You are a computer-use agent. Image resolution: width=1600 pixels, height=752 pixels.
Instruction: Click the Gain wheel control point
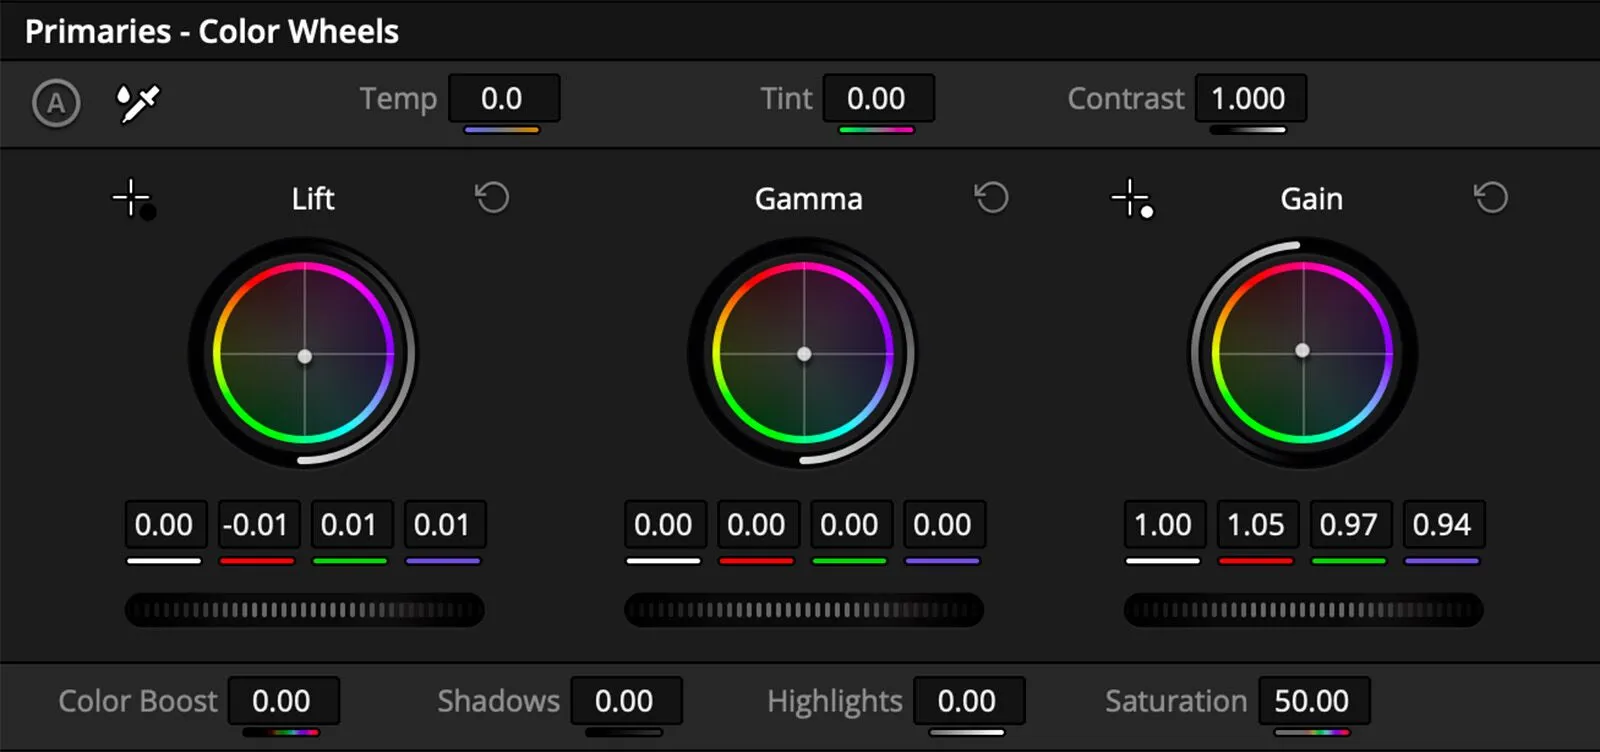pos(1302,350)
